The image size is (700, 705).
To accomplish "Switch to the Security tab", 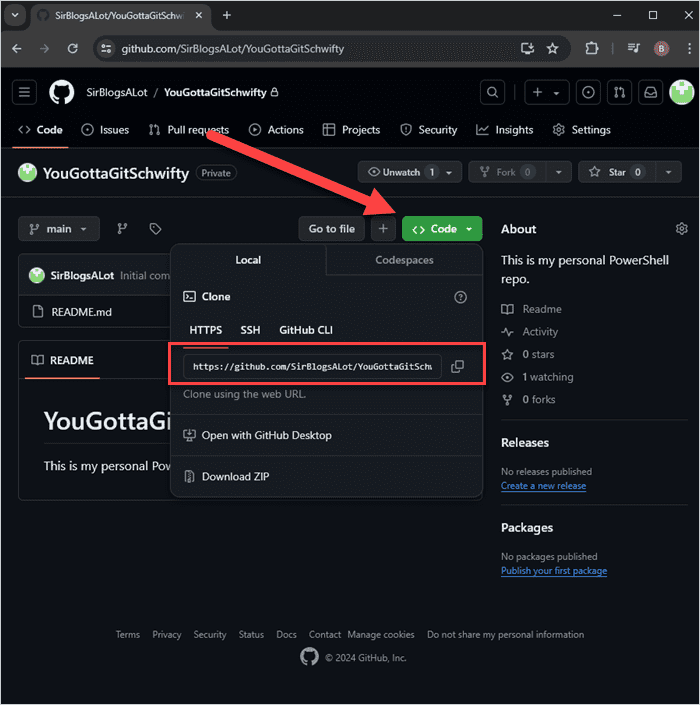I will [428, 130].
